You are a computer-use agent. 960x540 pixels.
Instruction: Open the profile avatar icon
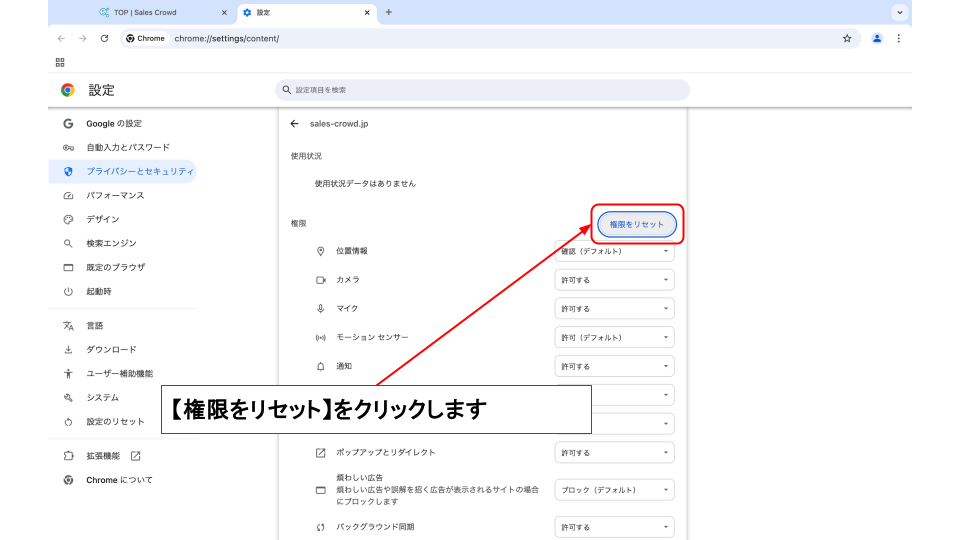[877, 38]
